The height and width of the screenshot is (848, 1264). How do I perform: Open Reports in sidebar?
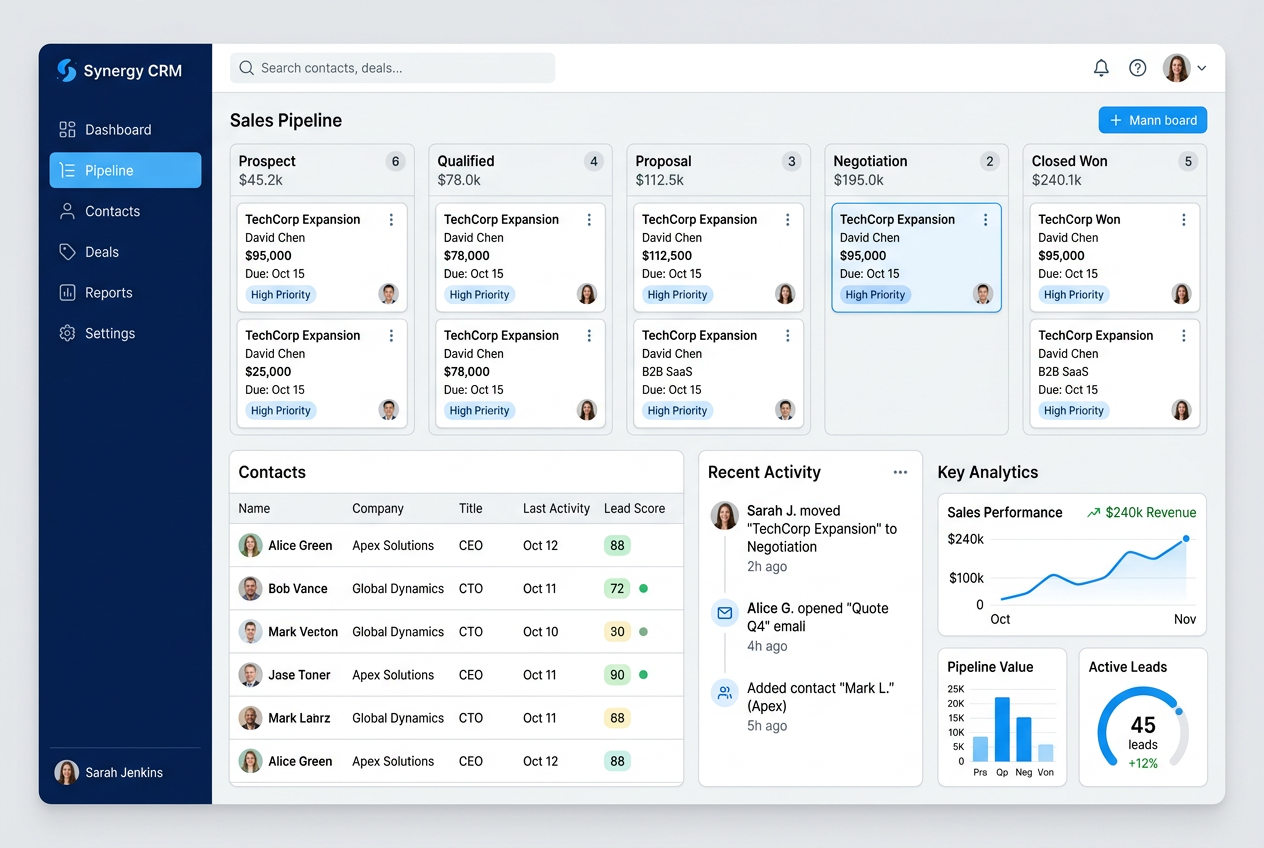125,293
